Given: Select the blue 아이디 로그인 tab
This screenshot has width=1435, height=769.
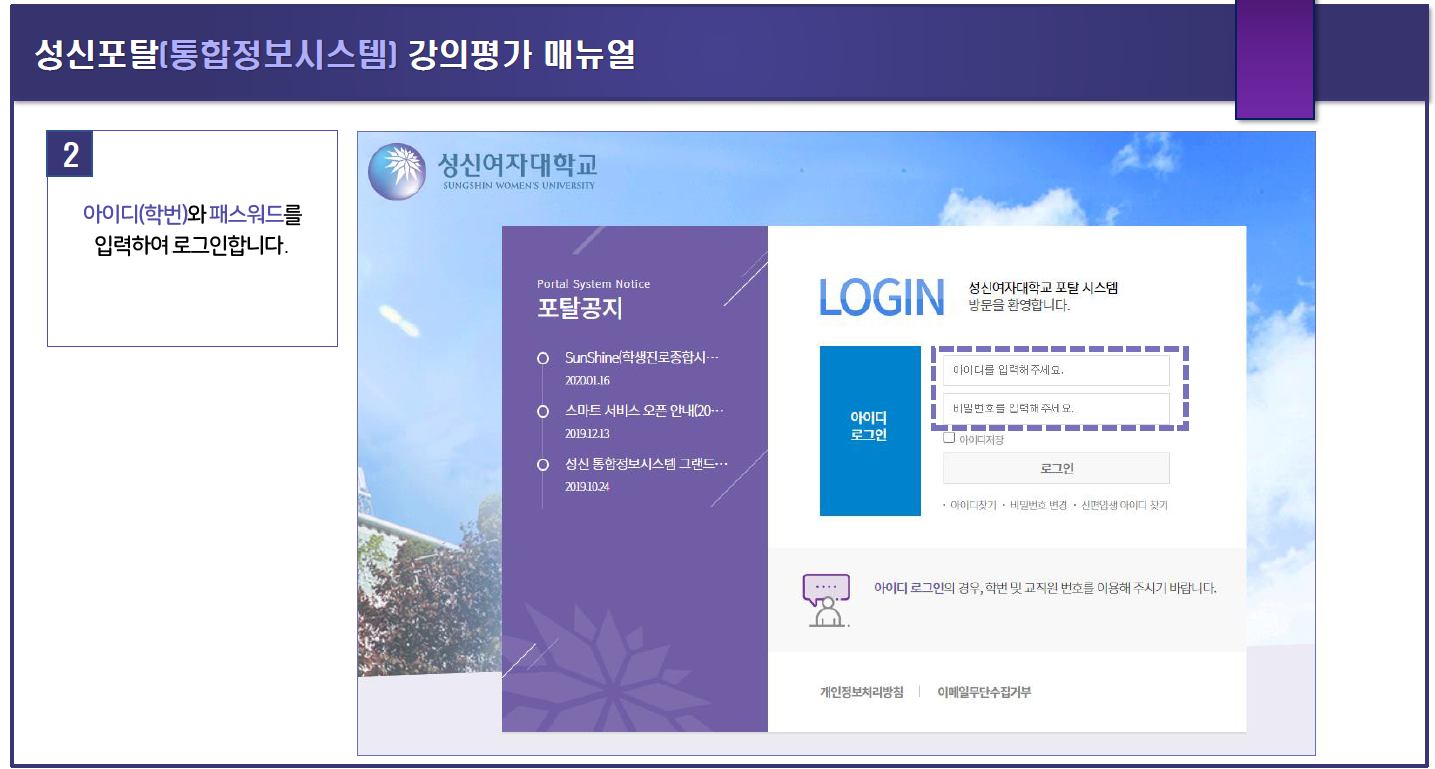Looking at the screenshot, I should point(869,430).
